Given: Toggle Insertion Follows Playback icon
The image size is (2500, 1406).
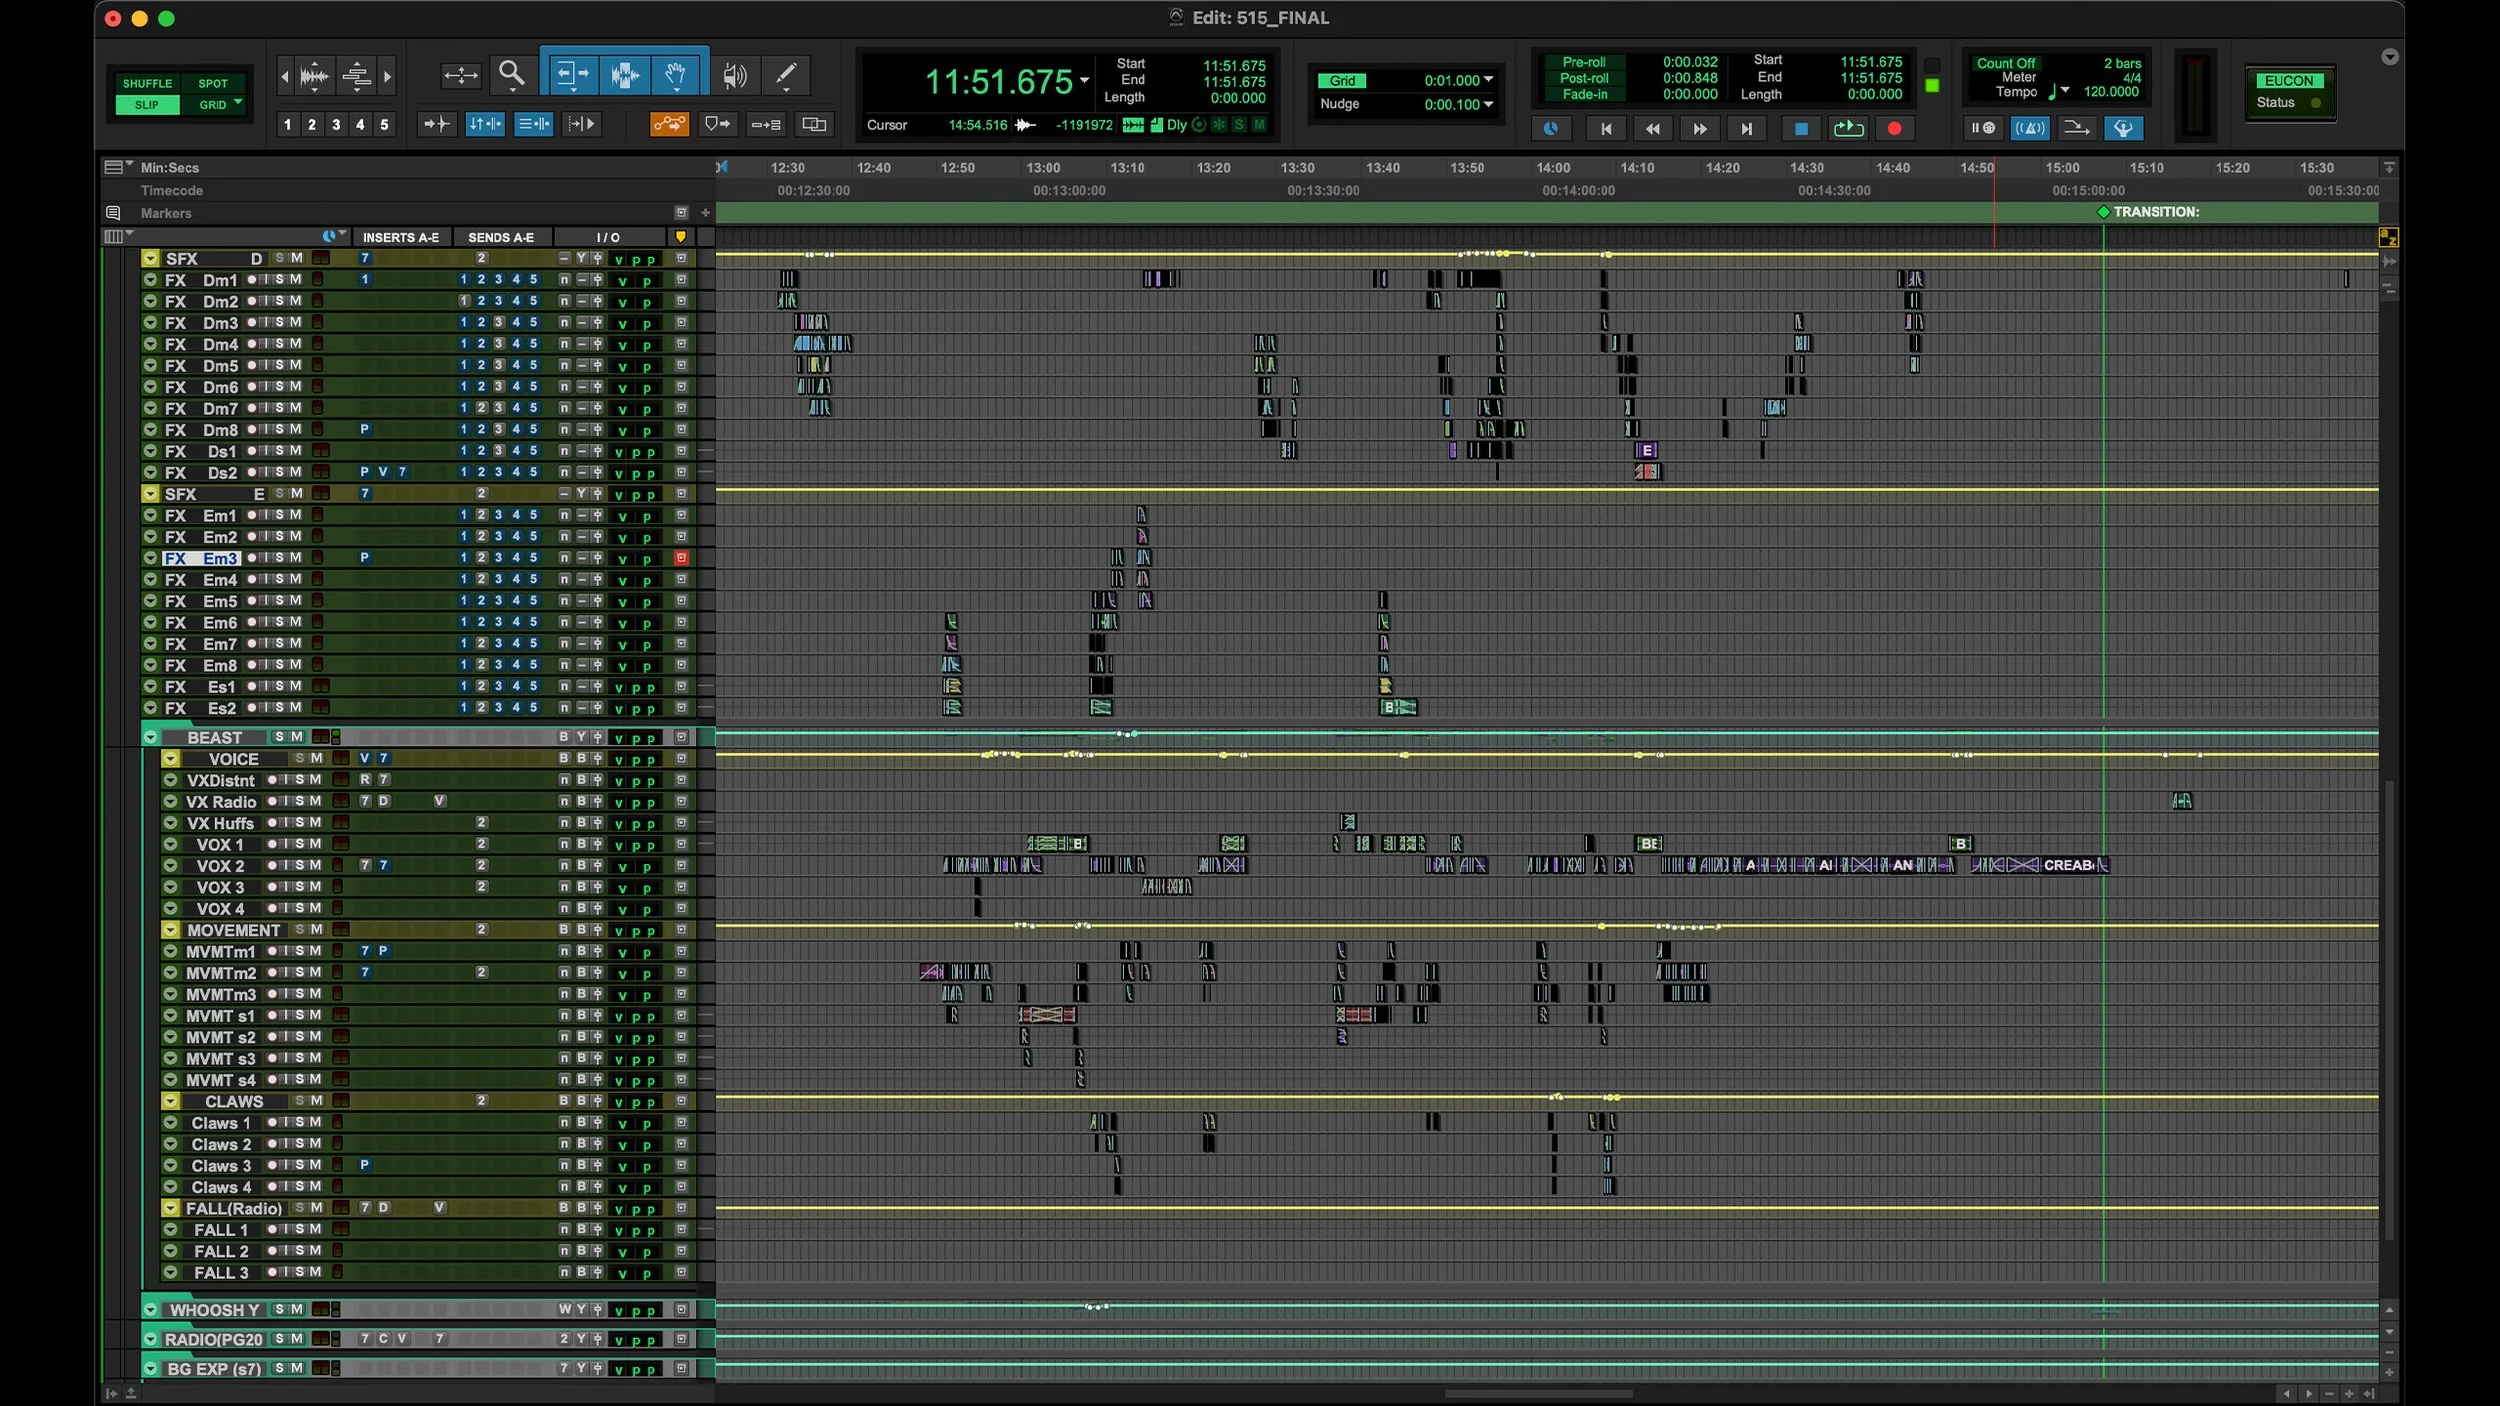Looking at the screenshot, I should coord(581,124).
